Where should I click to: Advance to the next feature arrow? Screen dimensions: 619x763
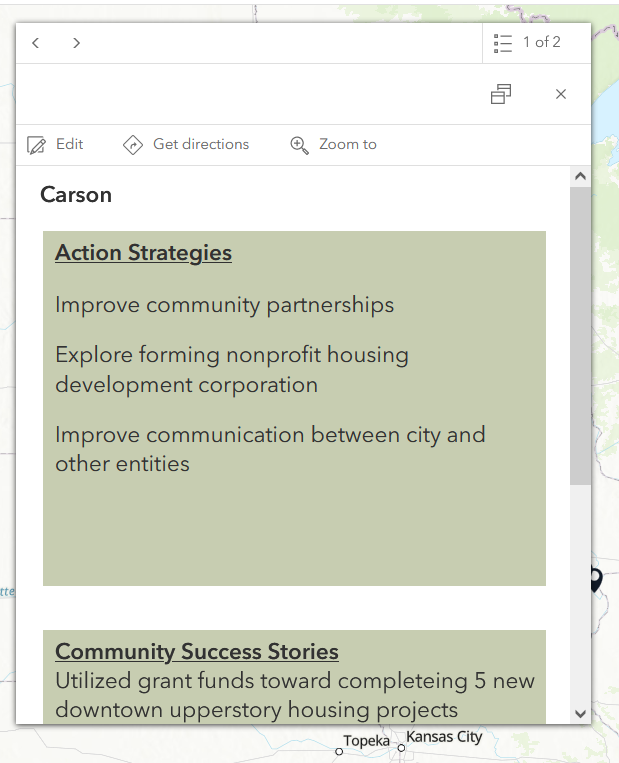(76, 43)
